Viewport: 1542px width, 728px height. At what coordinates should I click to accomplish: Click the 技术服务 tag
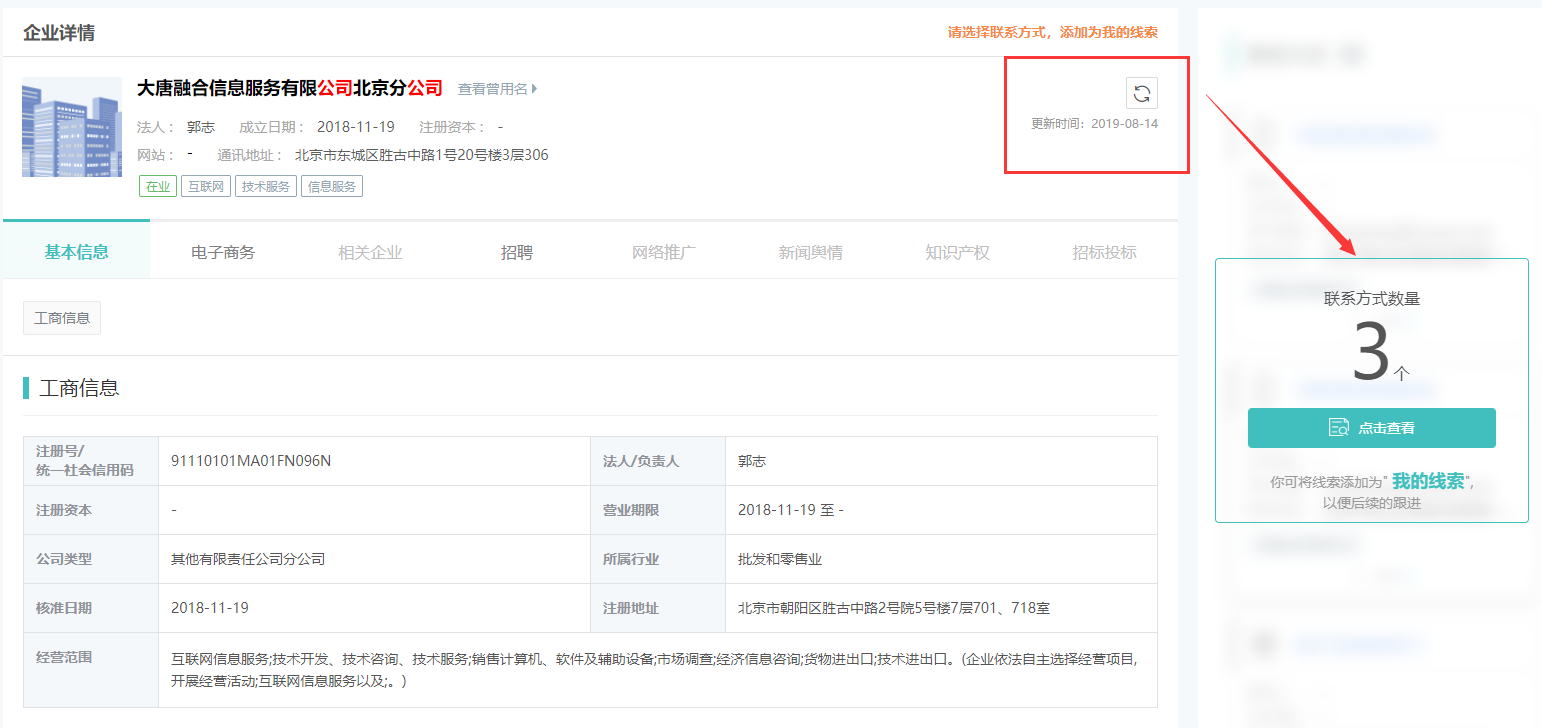(266, 186)
